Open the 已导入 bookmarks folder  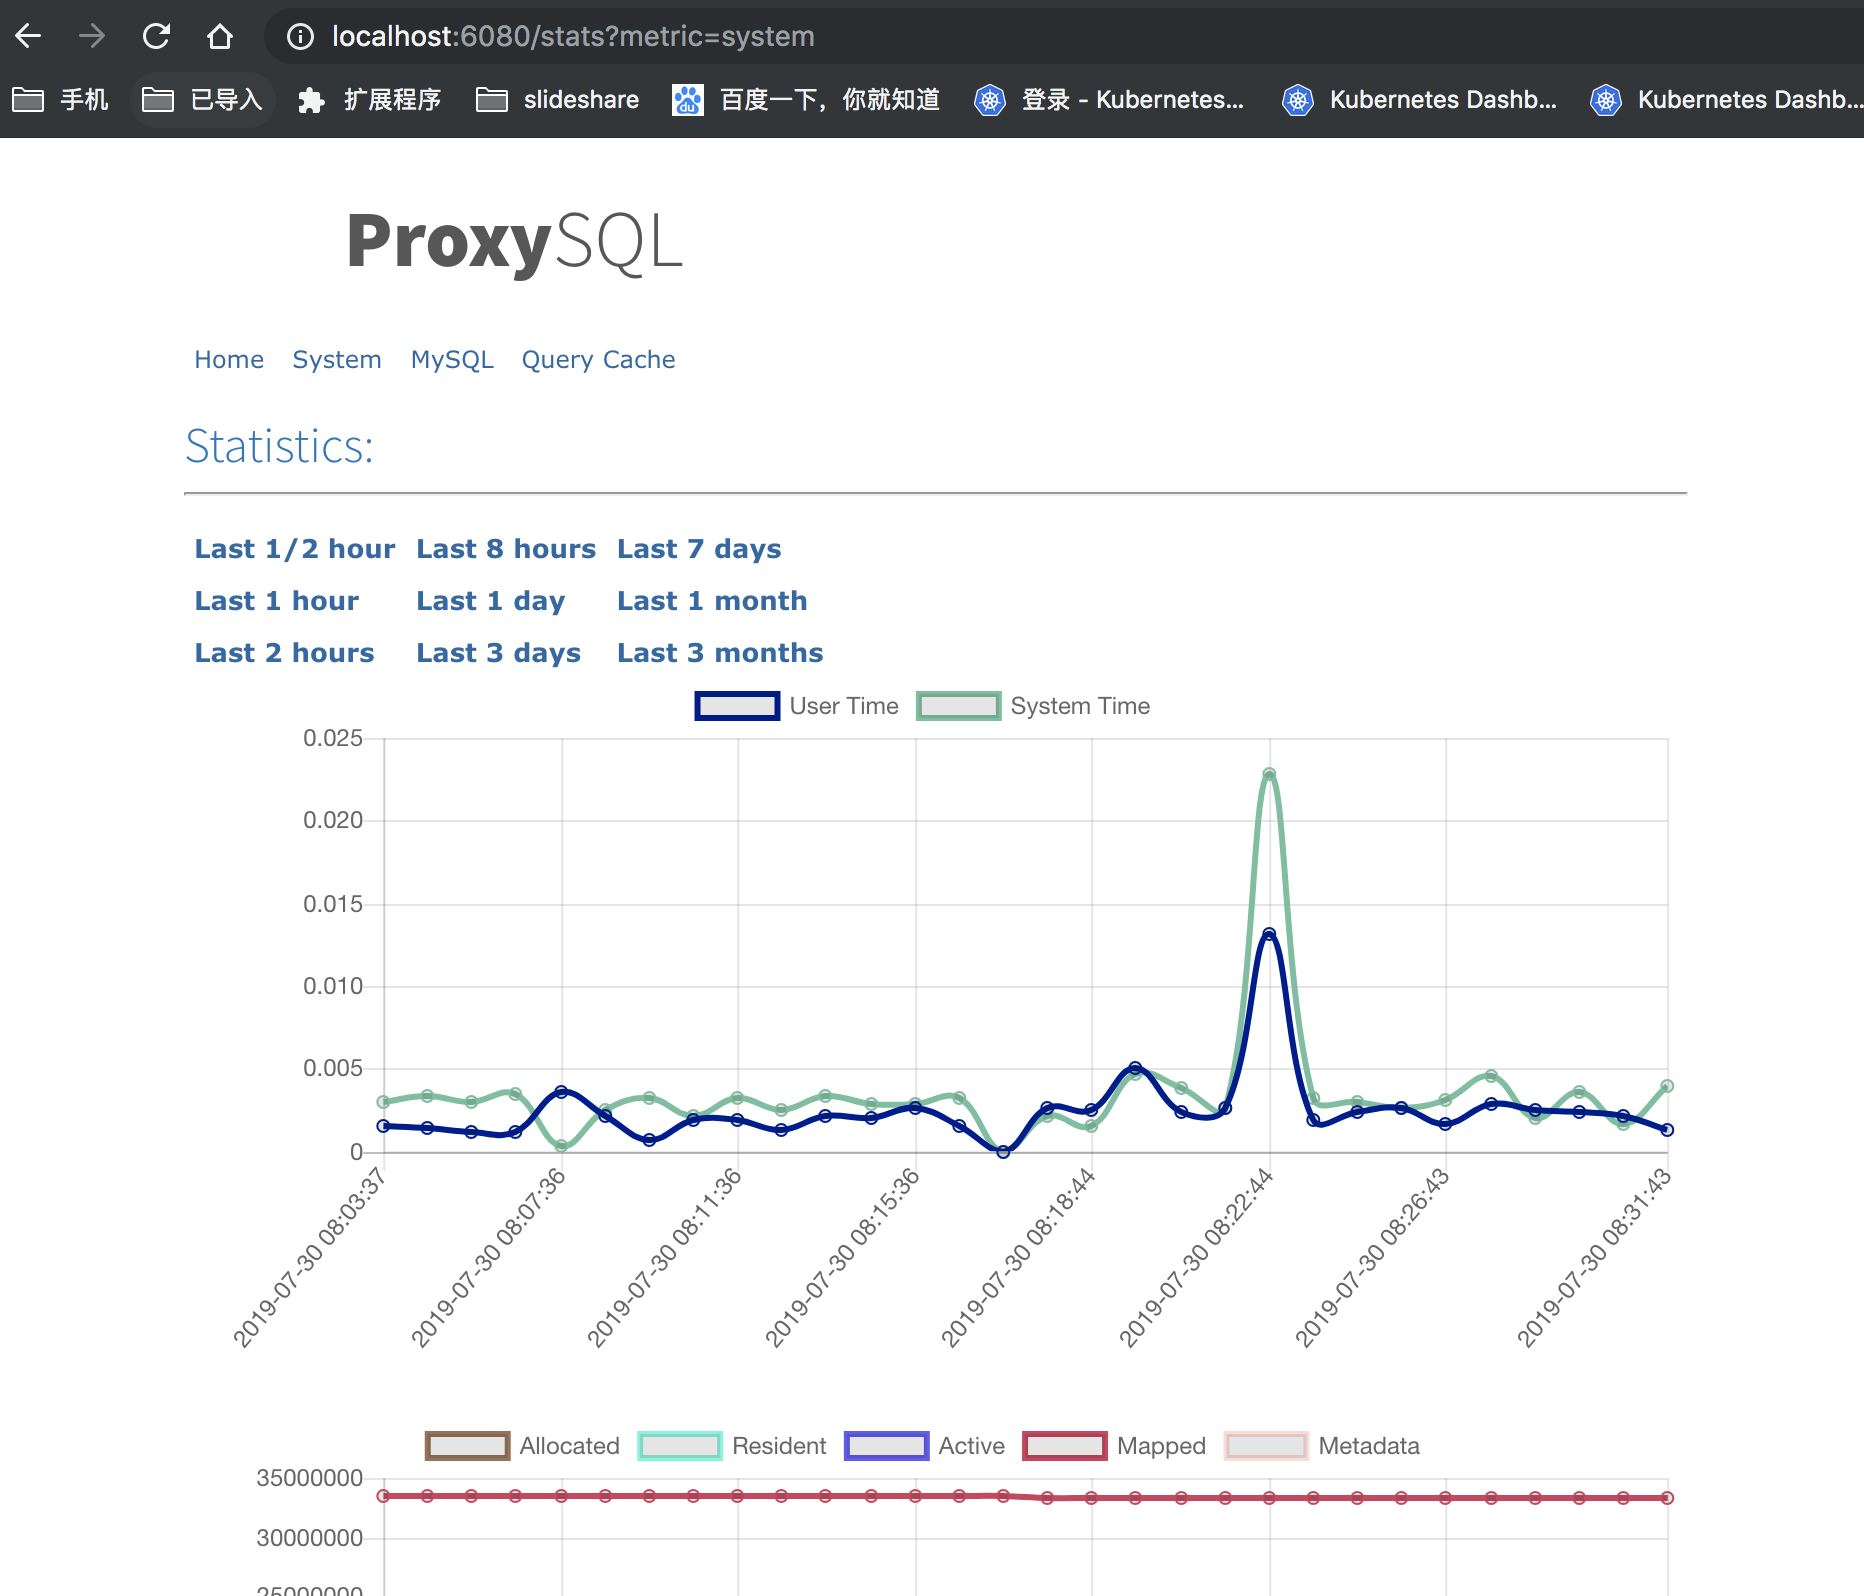(202, 100)
